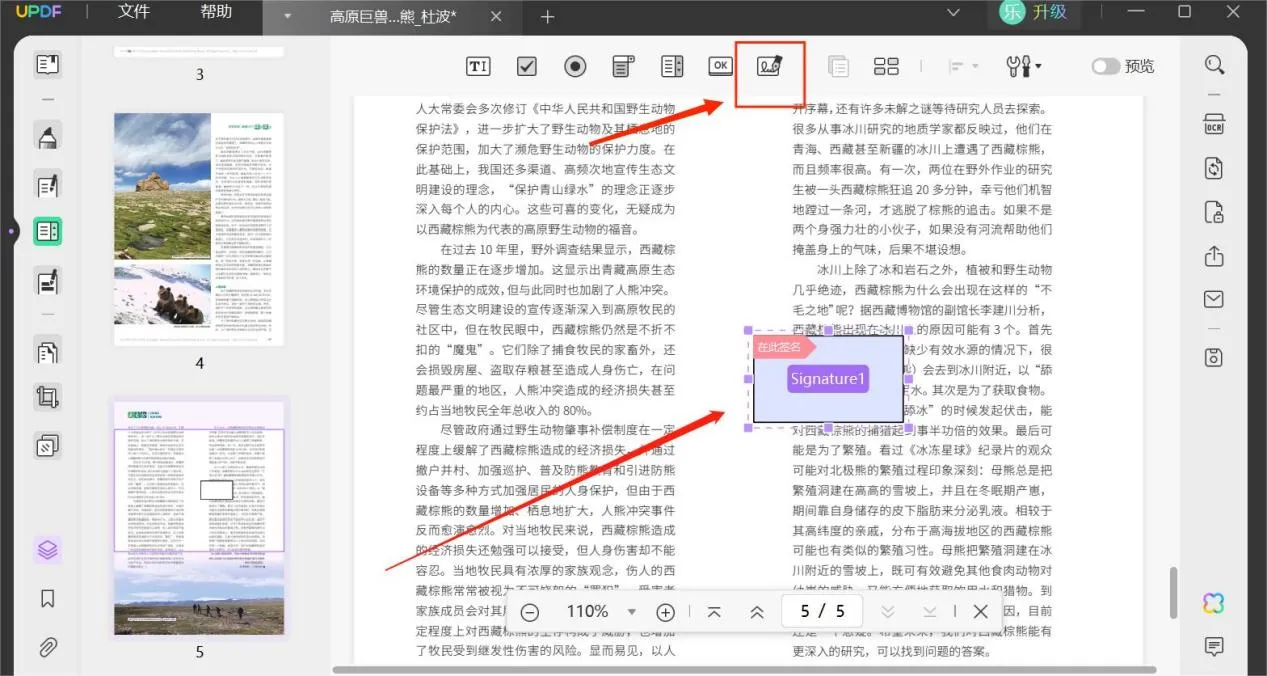Image resolution: width=1267 pixels, height=676 pixels.
Task: Run OCR text recognition
Action: (1214, 122)
